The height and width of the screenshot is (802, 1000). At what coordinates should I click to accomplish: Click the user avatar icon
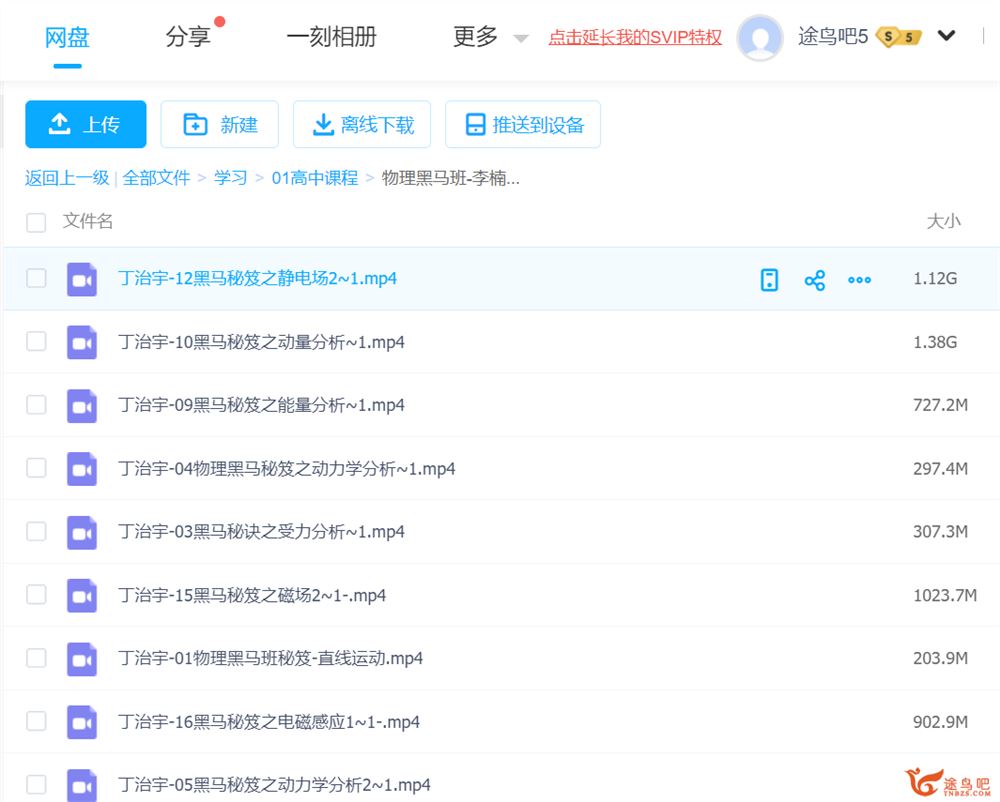(760, 38)
